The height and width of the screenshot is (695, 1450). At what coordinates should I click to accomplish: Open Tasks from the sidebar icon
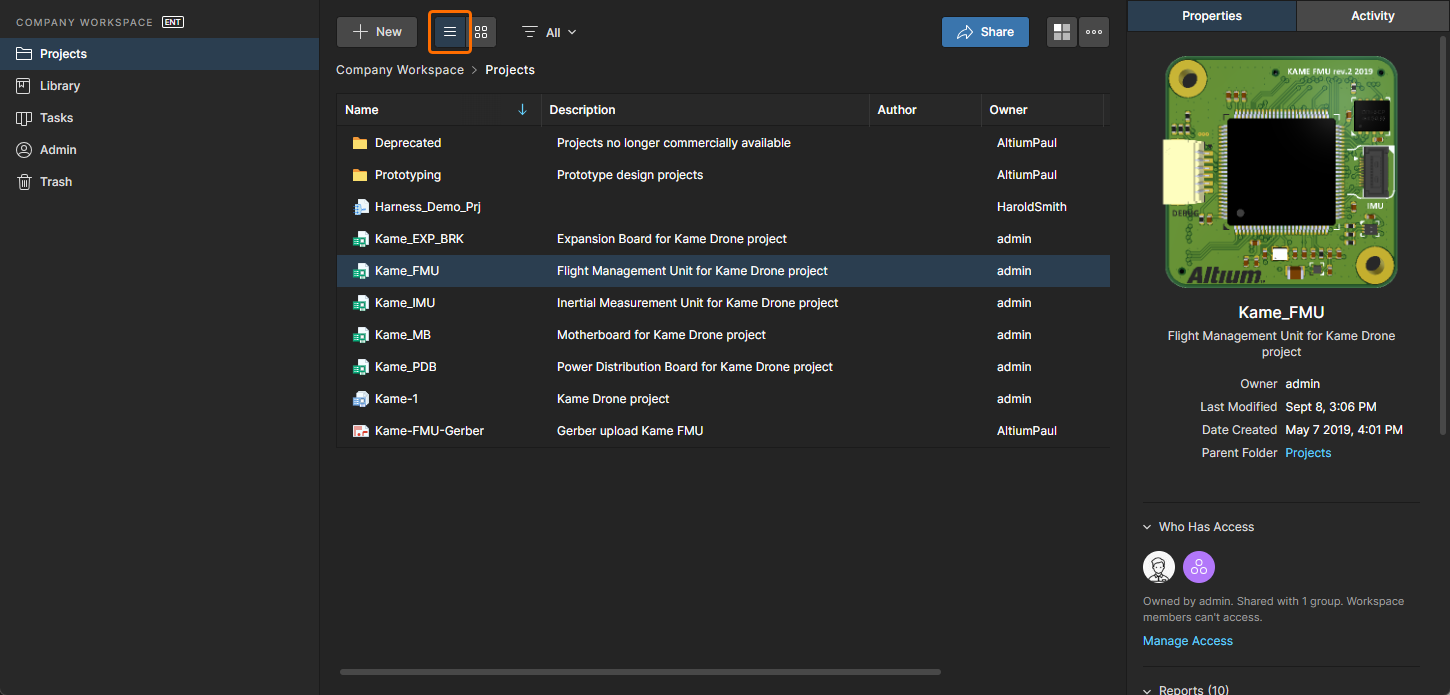point(24,118)
